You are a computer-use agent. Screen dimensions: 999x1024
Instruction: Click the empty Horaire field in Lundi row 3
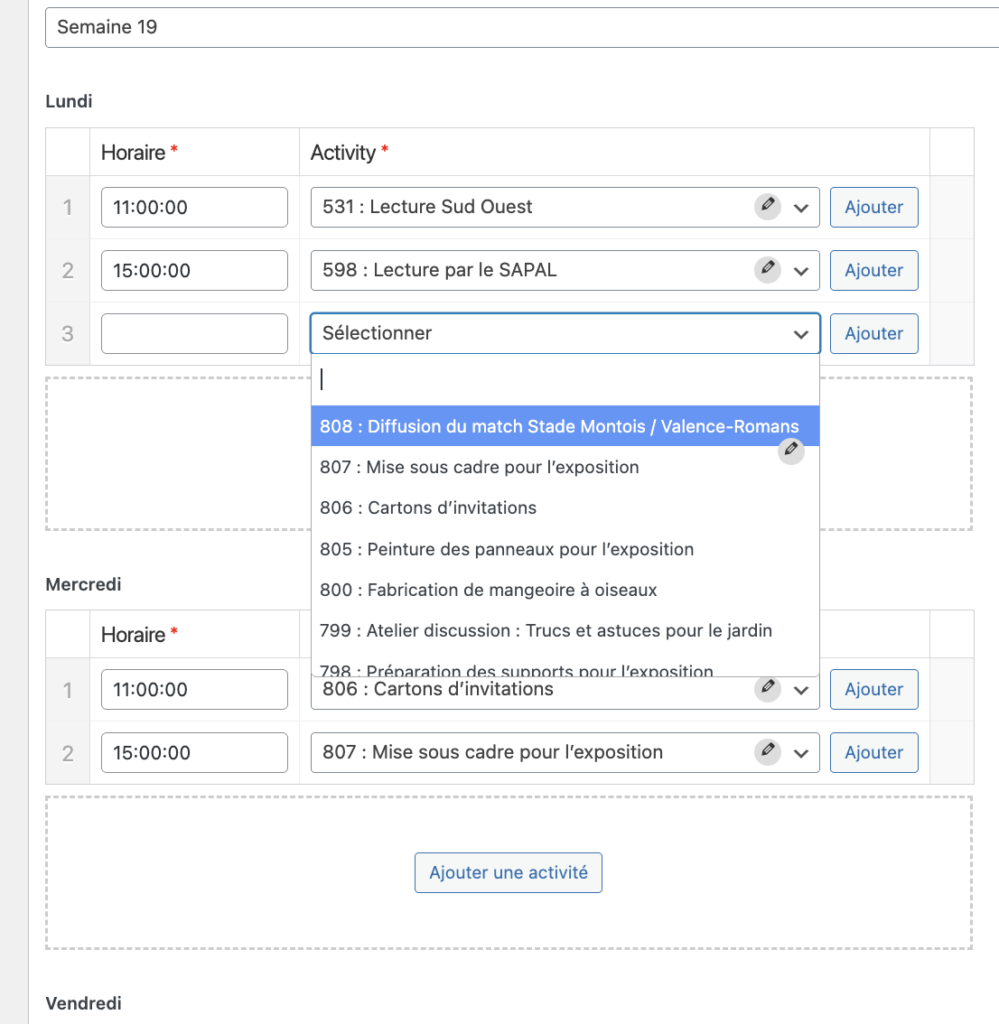point(194,334)
